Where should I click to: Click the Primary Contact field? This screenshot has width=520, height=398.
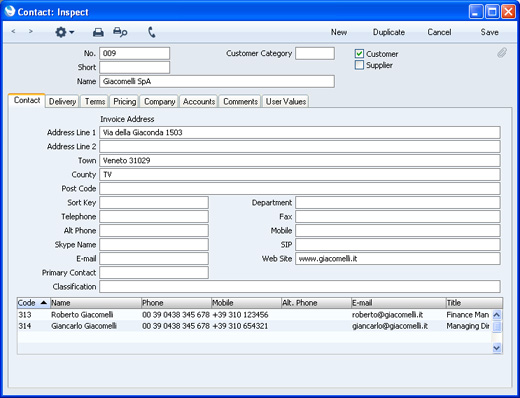coord(154,272)
